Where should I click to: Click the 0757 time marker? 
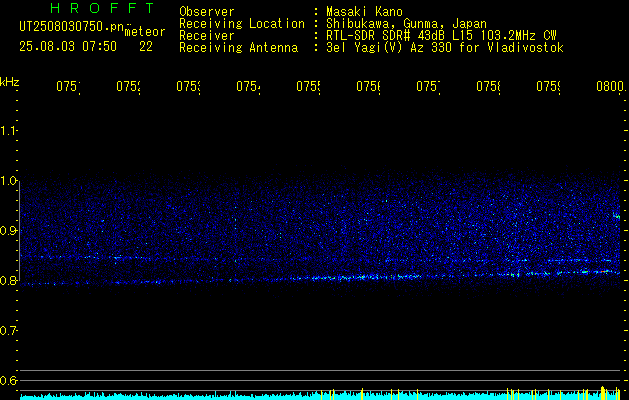pos(428,87)
